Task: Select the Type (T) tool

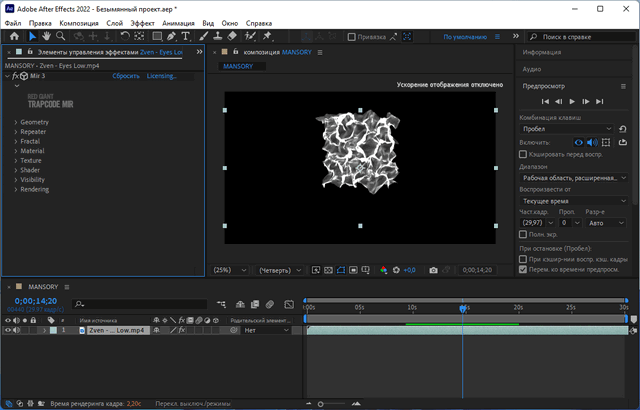Action: pos(186,36)
